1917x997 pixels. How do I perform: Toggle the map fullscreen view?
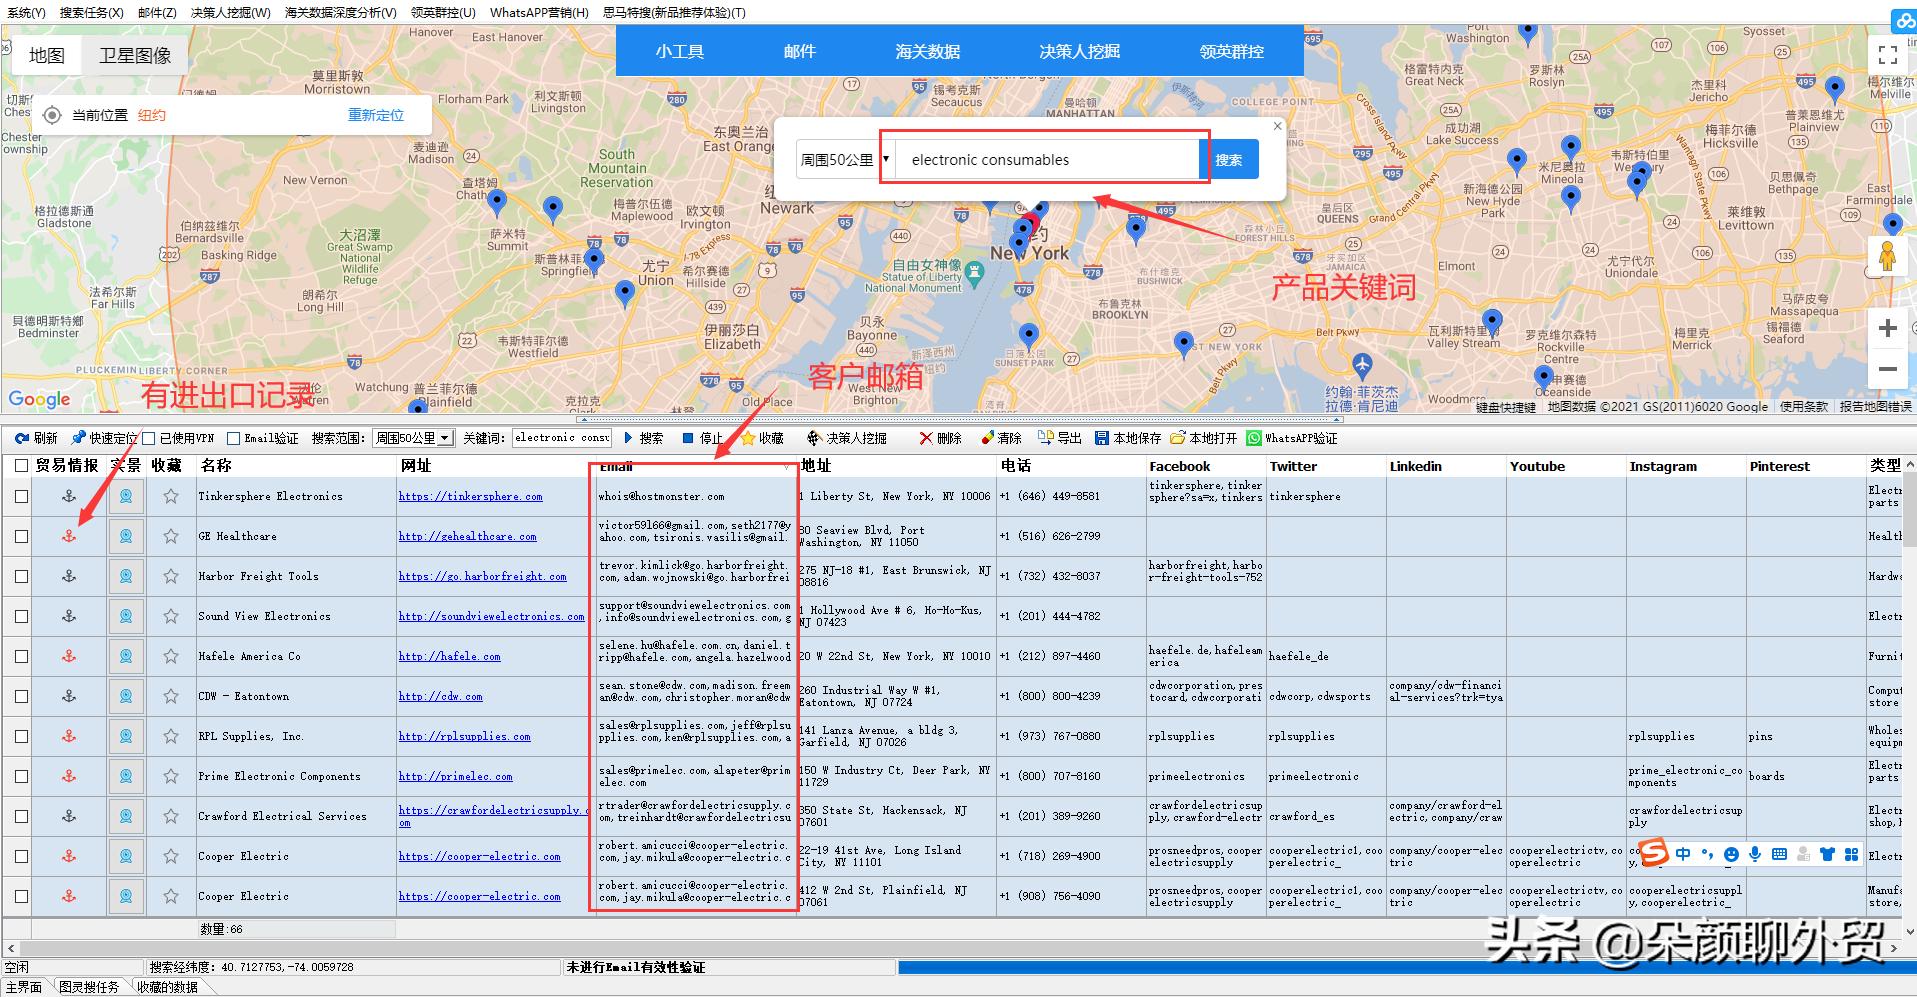[x=1888, y=55]
